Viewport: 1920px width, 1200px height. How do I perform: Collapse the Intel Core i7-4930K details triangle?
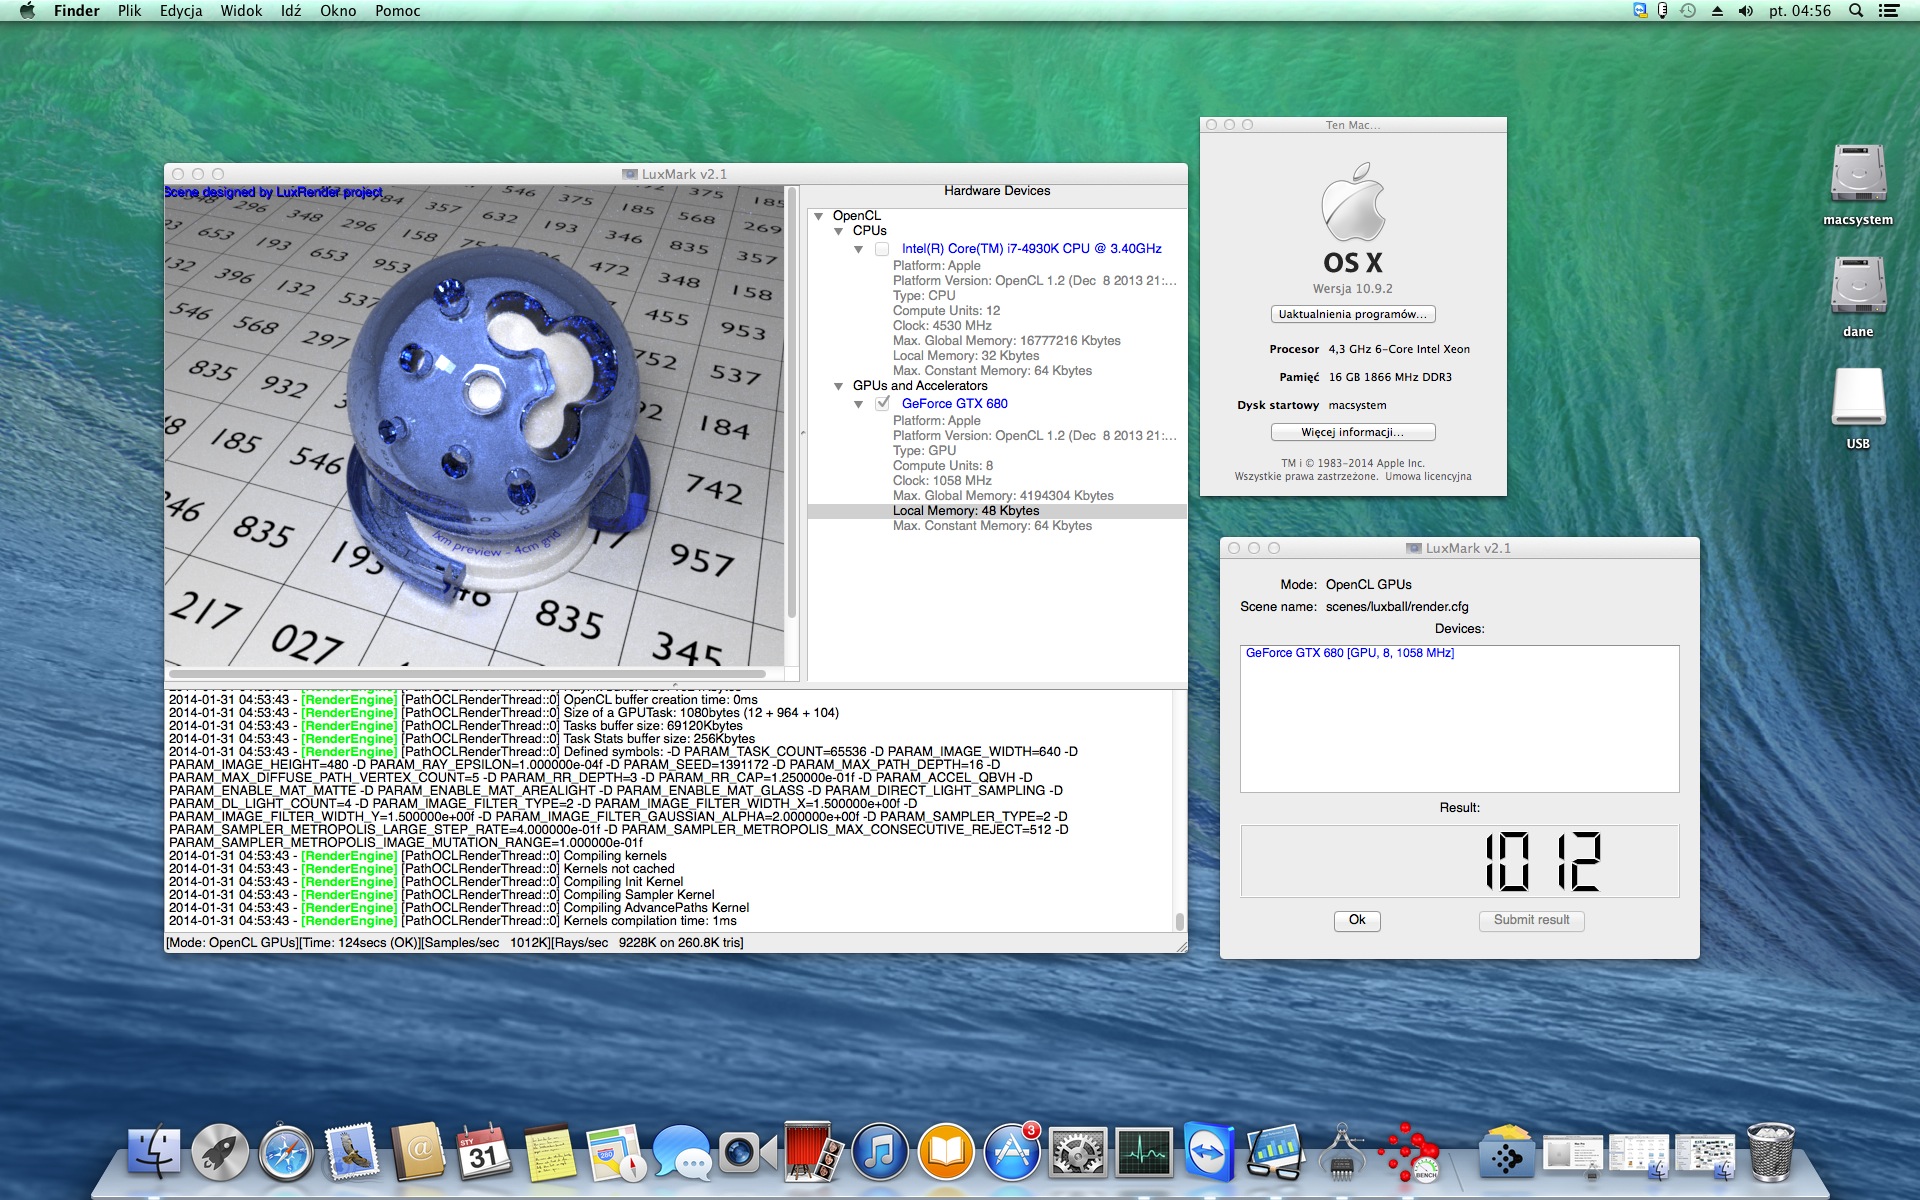(x=859, y=249)
